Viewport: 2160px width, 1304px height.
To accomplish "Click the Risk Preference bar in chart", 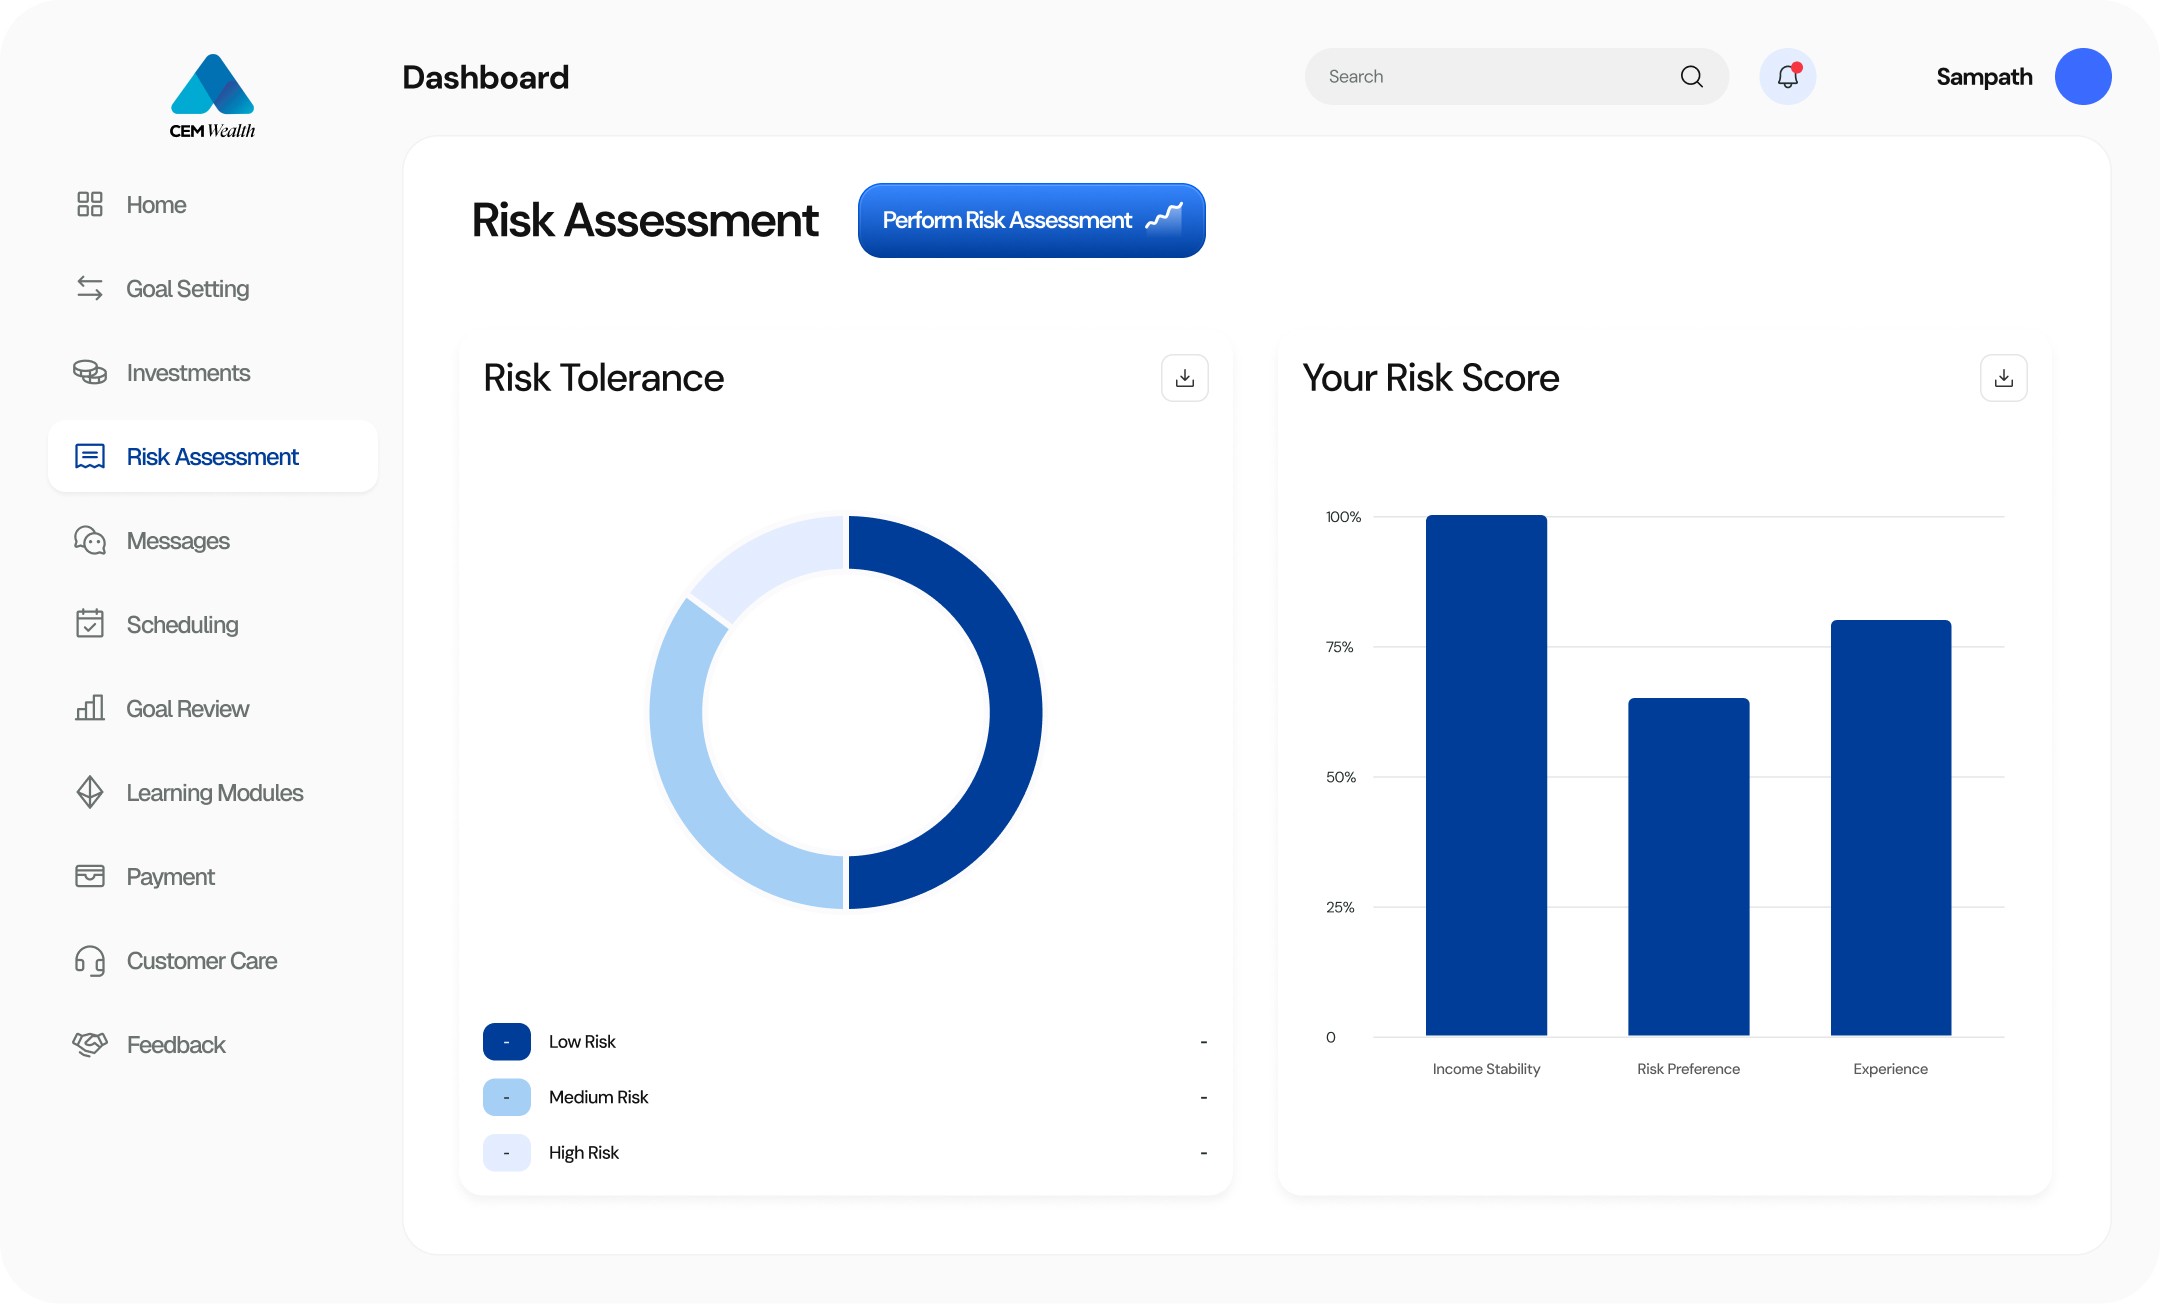I will pyautogui.click(x=1688, y=866).
